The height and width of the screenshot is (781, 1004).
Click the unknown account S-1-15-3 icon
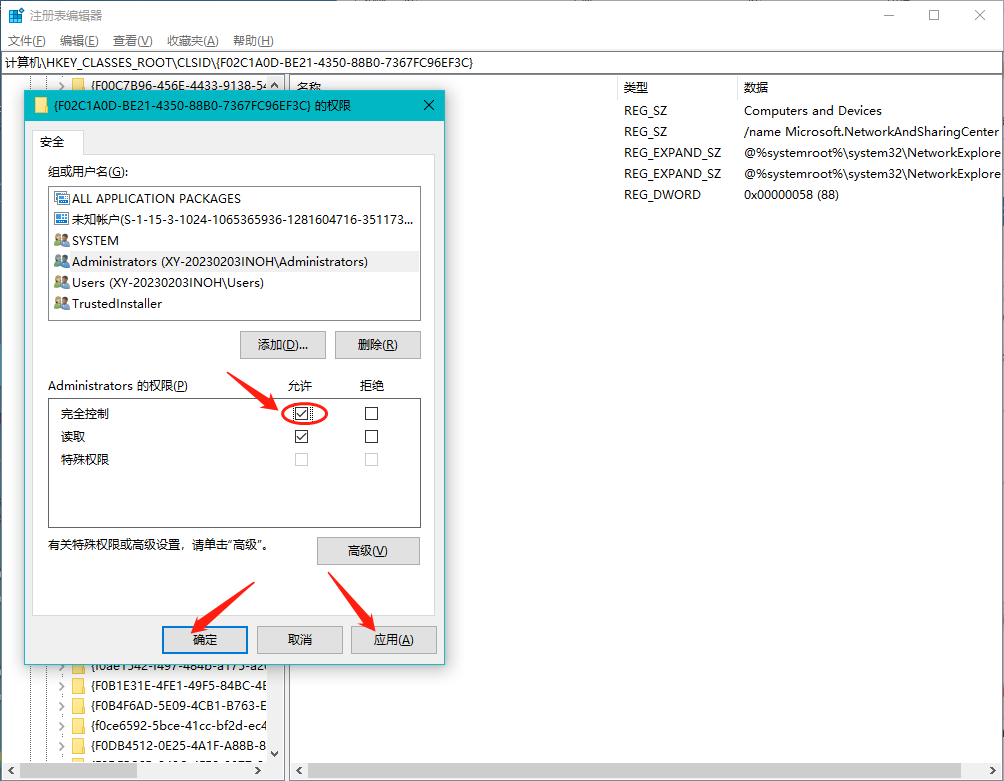pyautogui.click(x=61, y=219)
